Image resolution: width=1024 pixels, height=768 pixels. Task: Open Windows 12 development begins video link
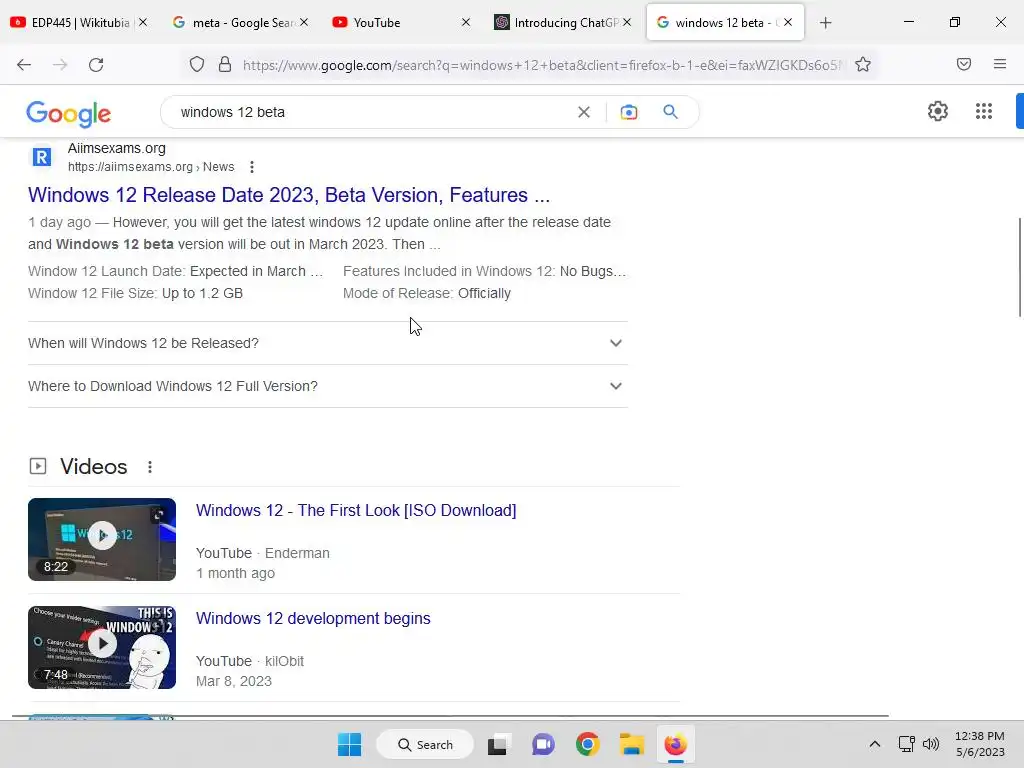[x=313, y=618]
